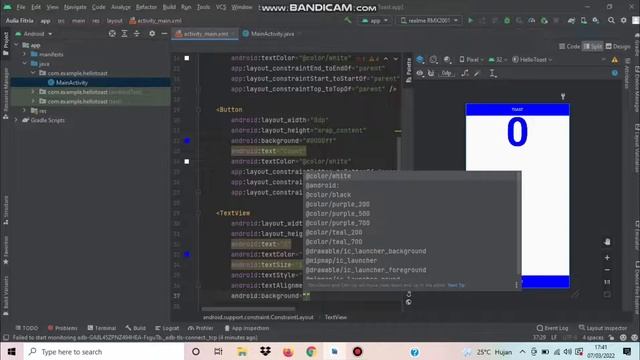
Task: Zoom out the layout preview
Action: pyautogui.click(x=607, y=270)
